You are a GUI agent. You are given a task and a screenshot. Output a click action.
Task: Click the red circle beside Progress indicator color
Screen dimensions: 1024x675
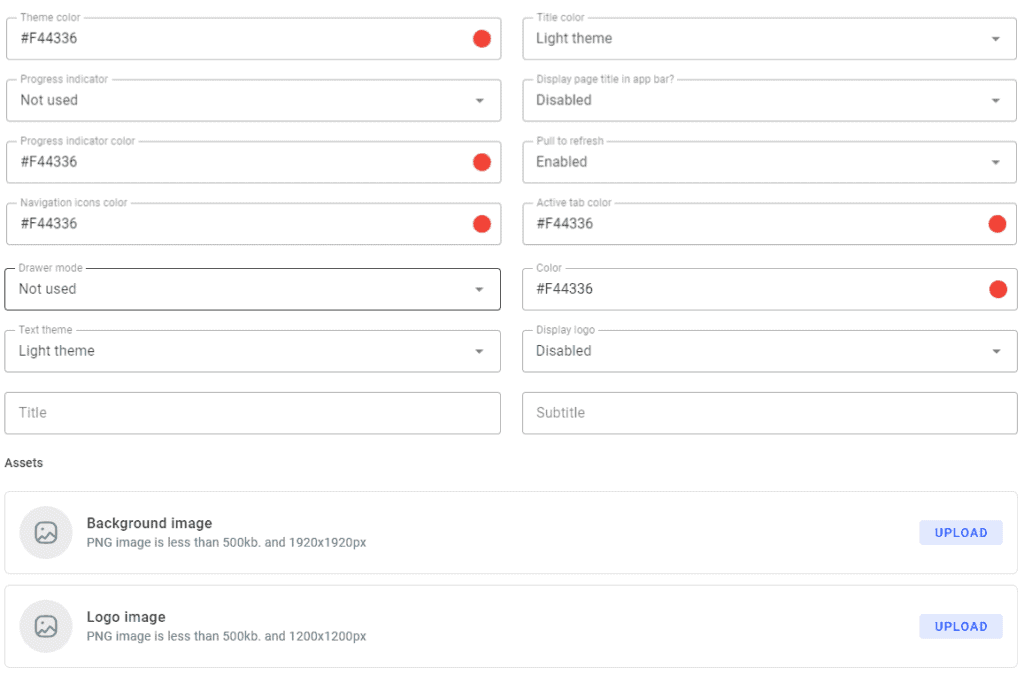pyautogui.click(x=481, y=162)
